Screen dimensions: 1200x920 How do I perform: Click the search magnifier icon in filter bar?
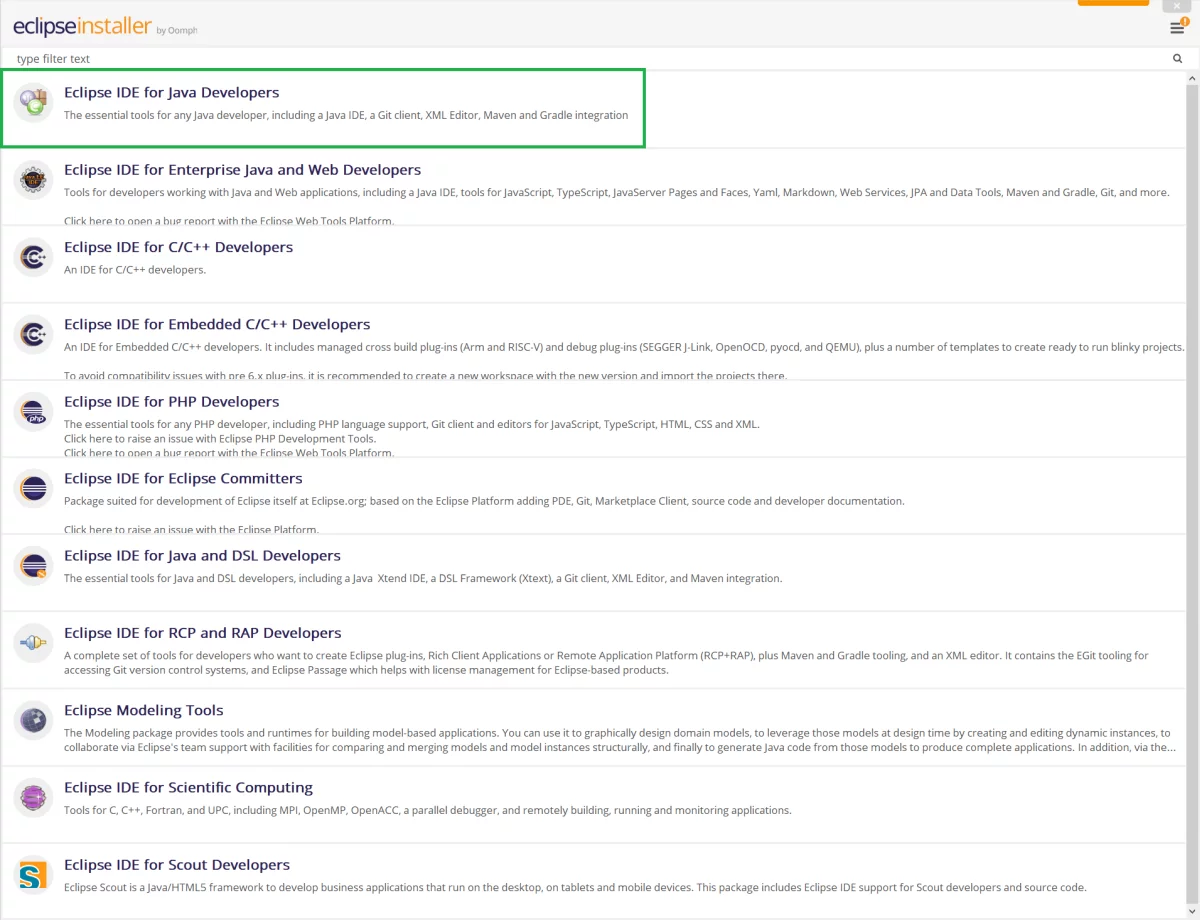tap(1177, 59)
